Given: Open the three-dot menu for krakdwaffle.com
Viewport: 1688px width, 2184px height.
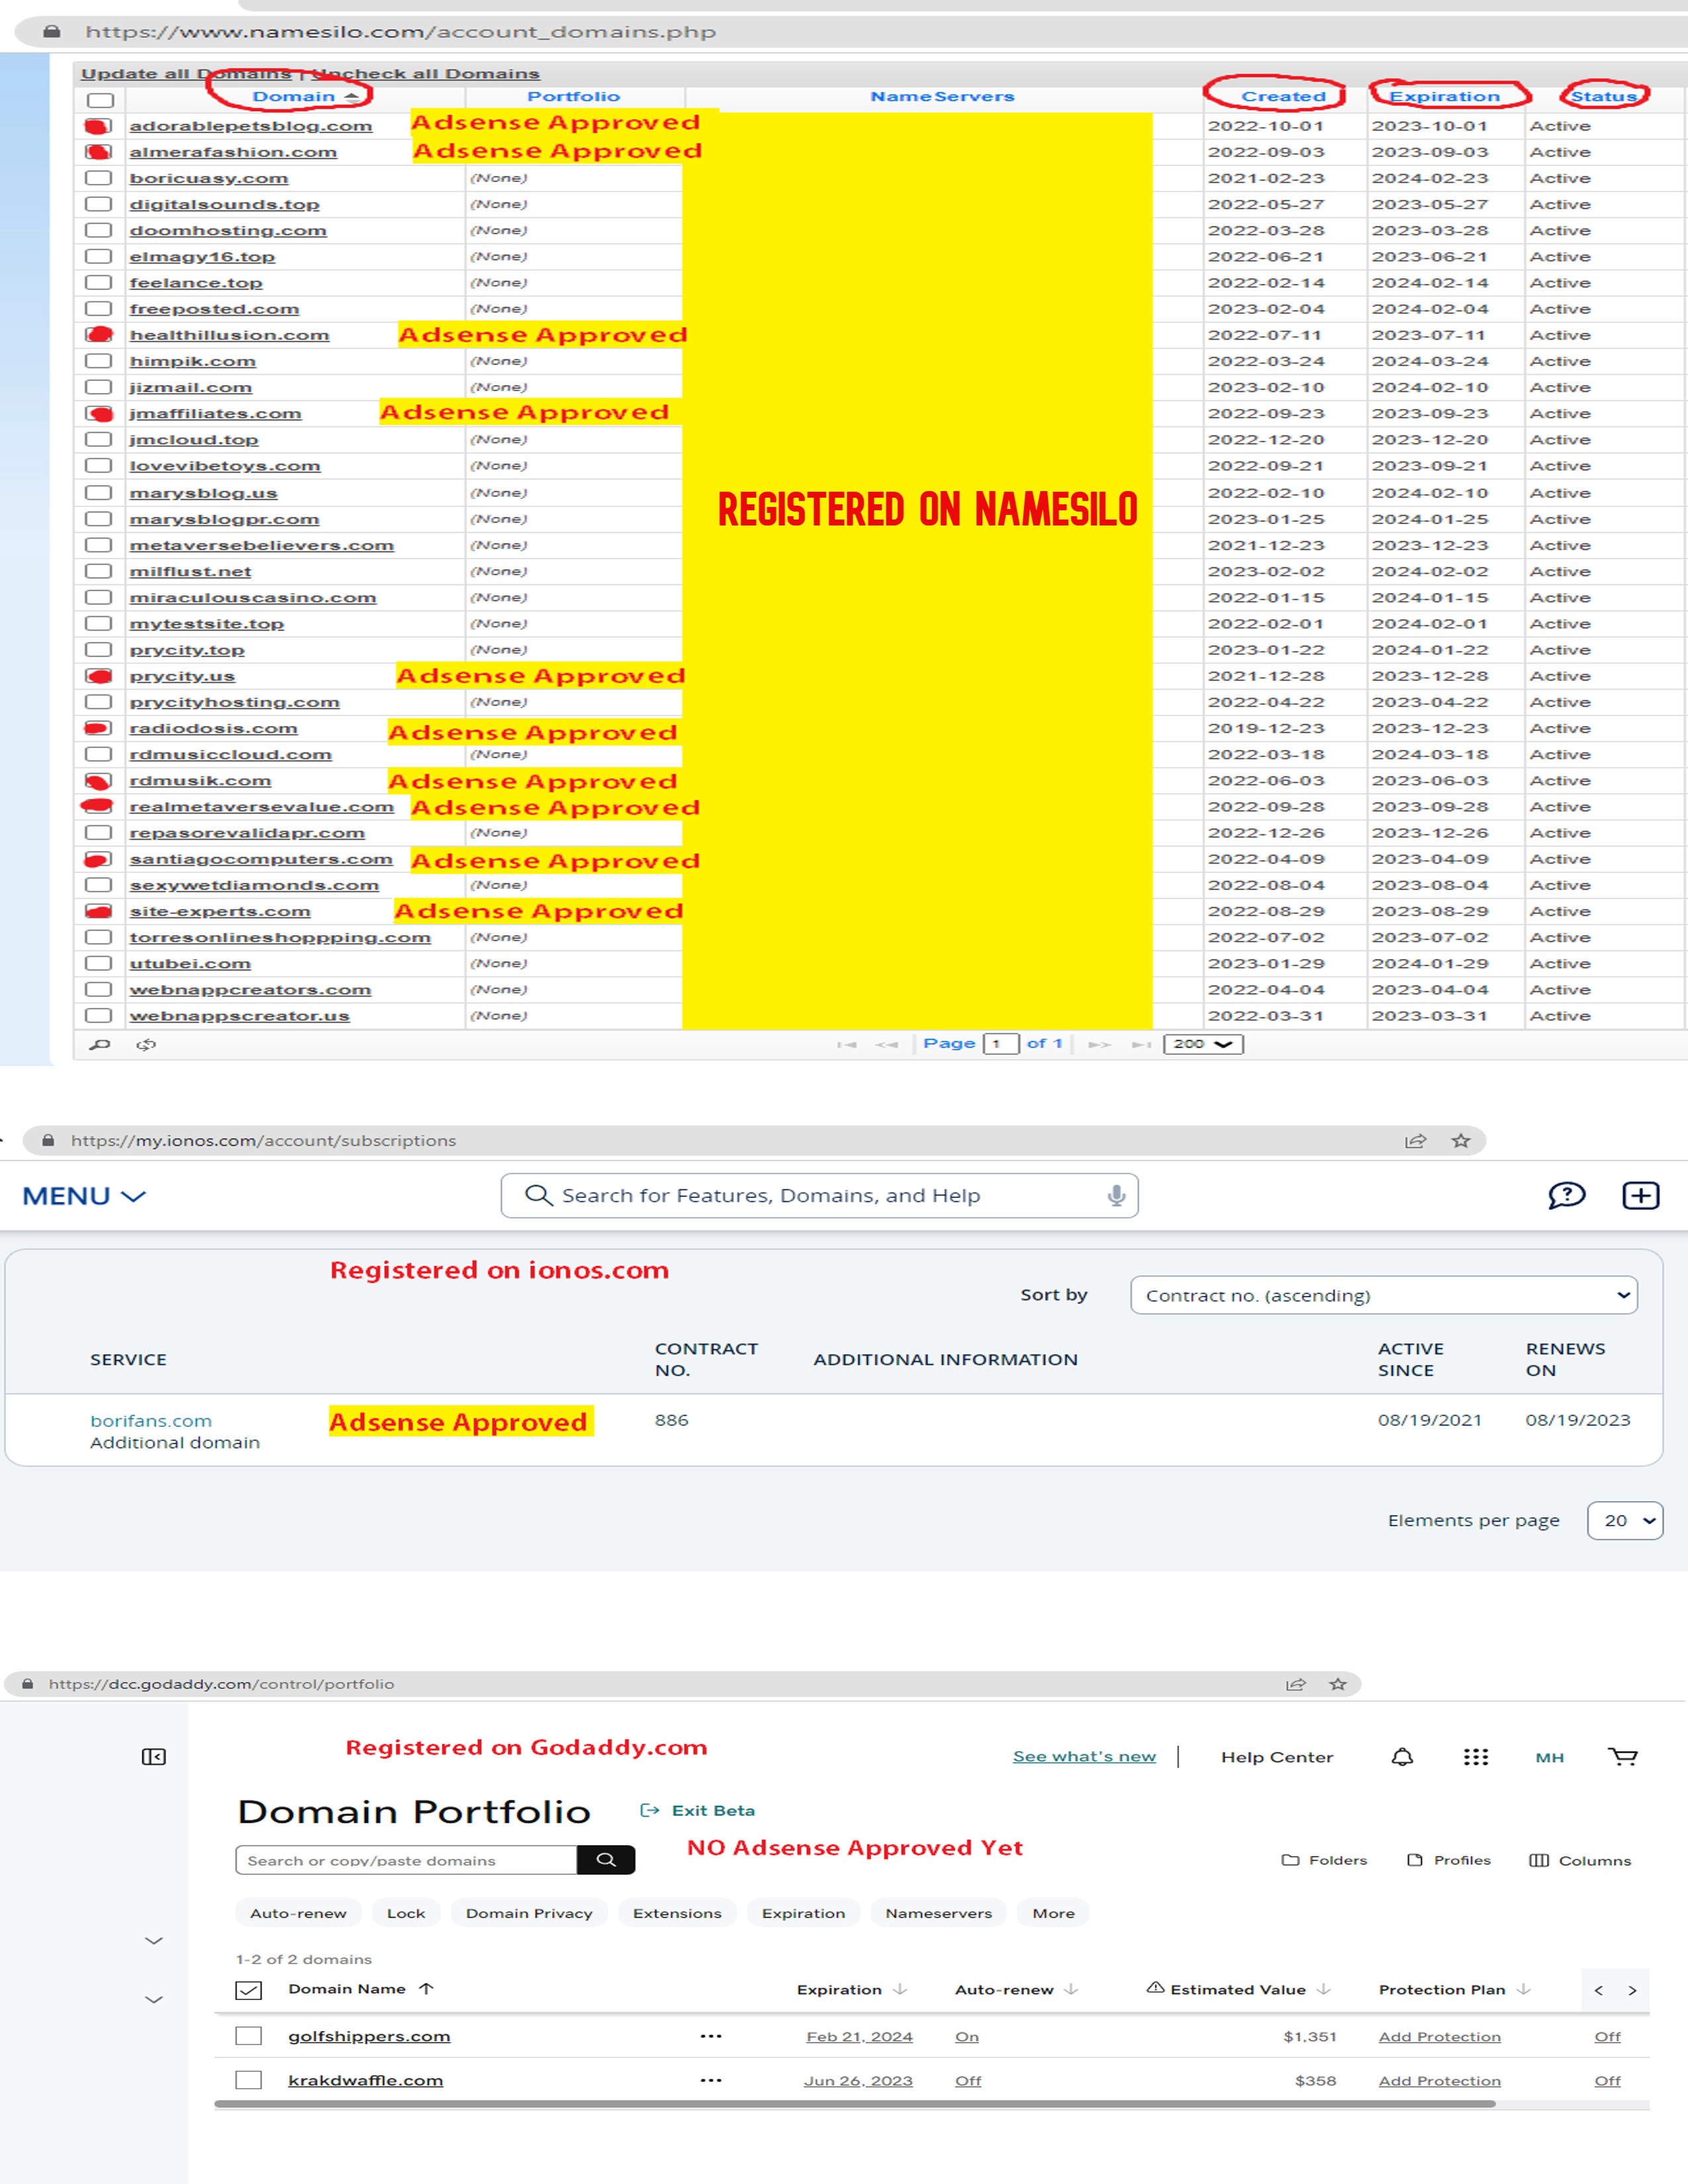Looking at the screenshot, I should (x=711, y=2080).
